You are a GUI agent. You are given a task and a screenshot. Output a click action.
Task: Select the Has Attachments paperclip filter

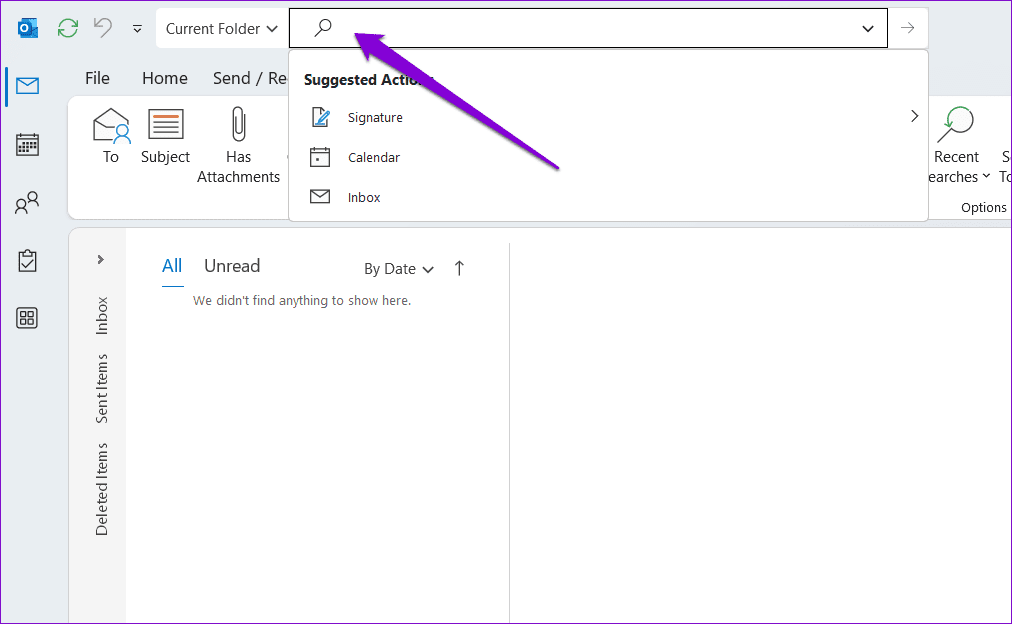[238, 135]
